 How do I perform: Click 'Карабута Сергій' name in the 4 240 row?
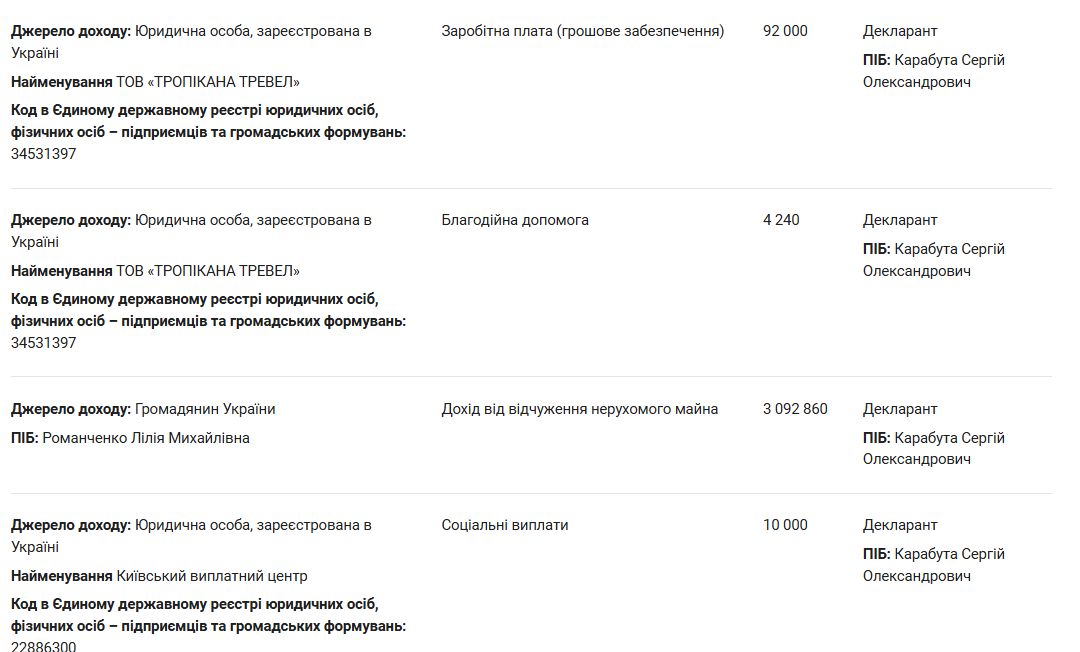pyautogui.click(x=950, y=249)
